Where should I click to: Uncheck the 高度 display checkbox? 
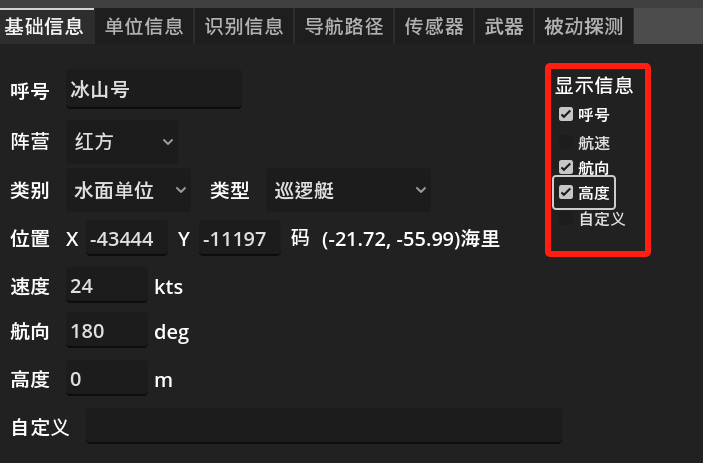coord(566,193)
